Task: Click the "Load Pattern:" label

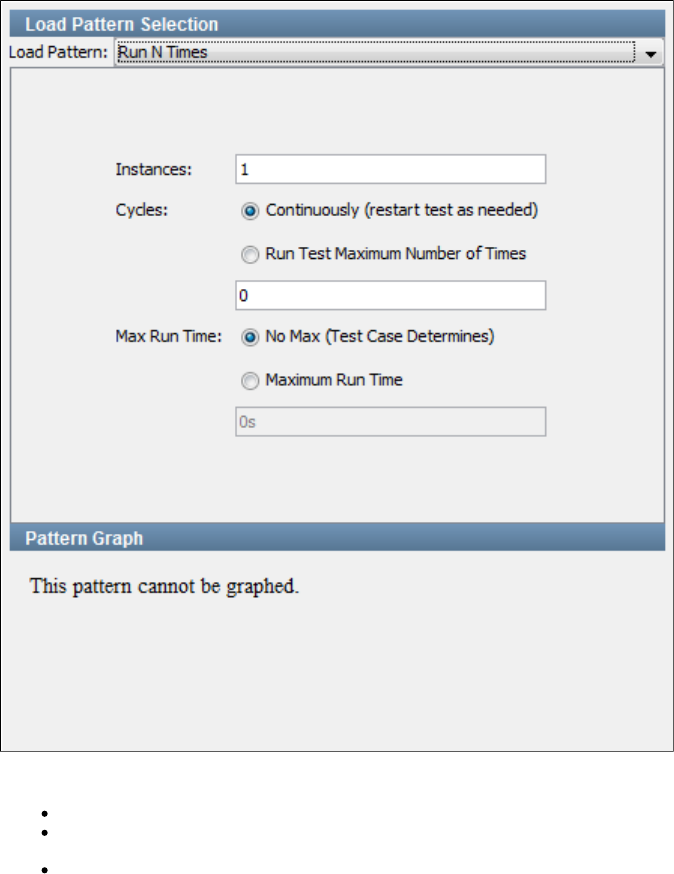Action: coord(59,53)
